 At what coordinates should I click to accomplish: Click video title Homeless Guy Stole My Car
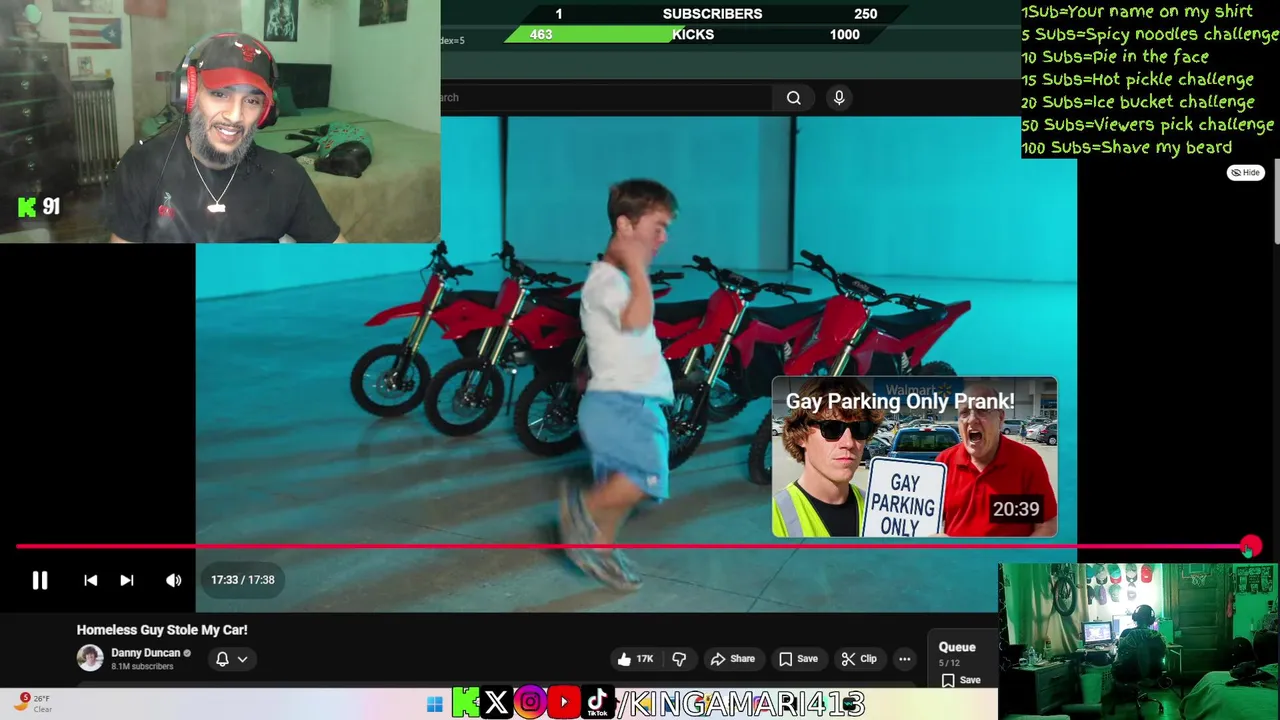pyautogui.click(x=162, y=630)
